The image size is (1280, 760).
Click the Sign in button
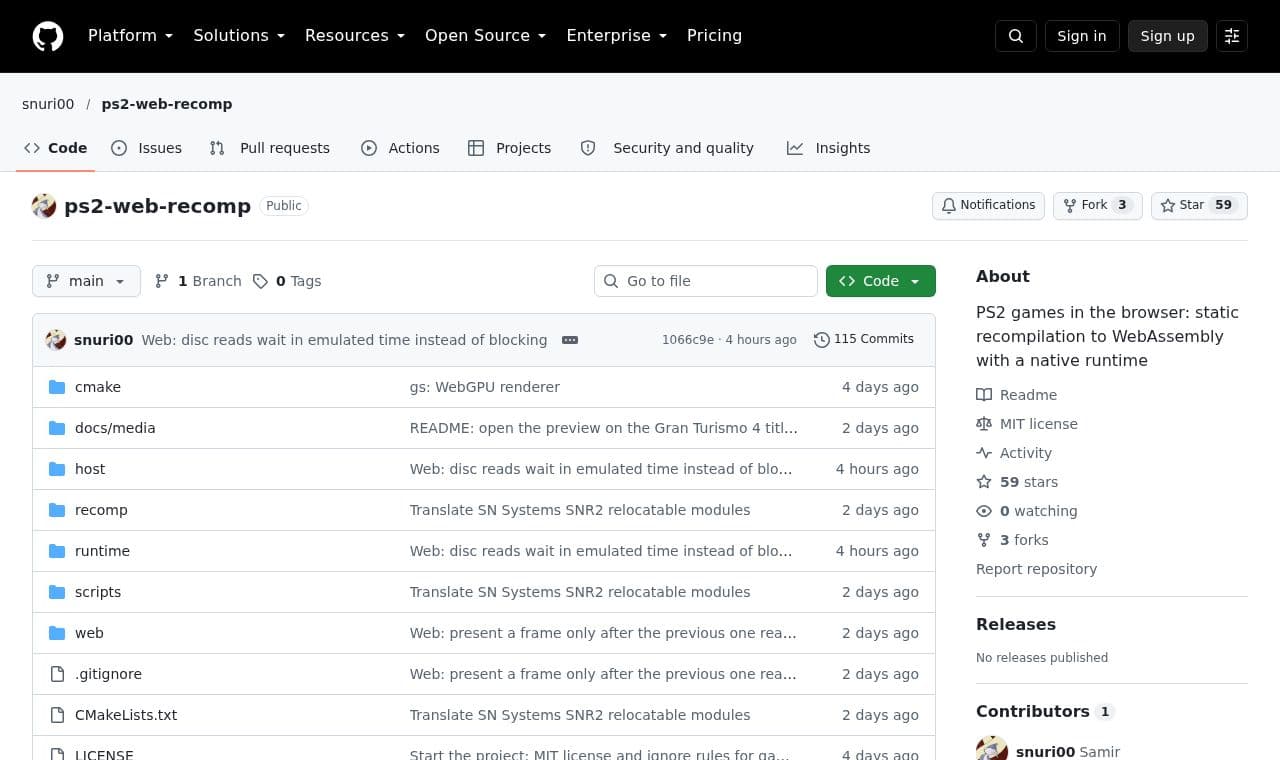click(x=1082, y=36)
